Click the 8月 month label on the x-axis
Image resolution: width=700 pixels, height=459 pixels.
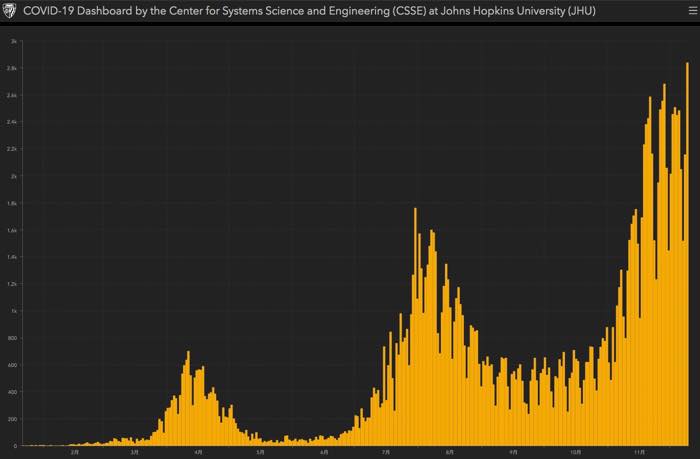pyautogui.click(x=450, y=453)
